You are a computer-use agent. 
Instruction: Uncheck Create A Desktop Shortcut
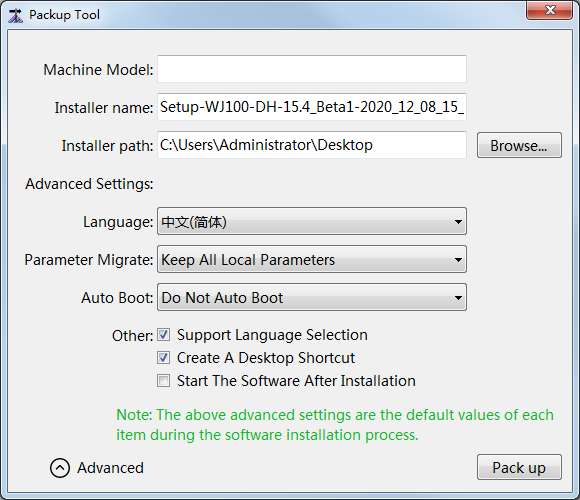tap(163, 358)
